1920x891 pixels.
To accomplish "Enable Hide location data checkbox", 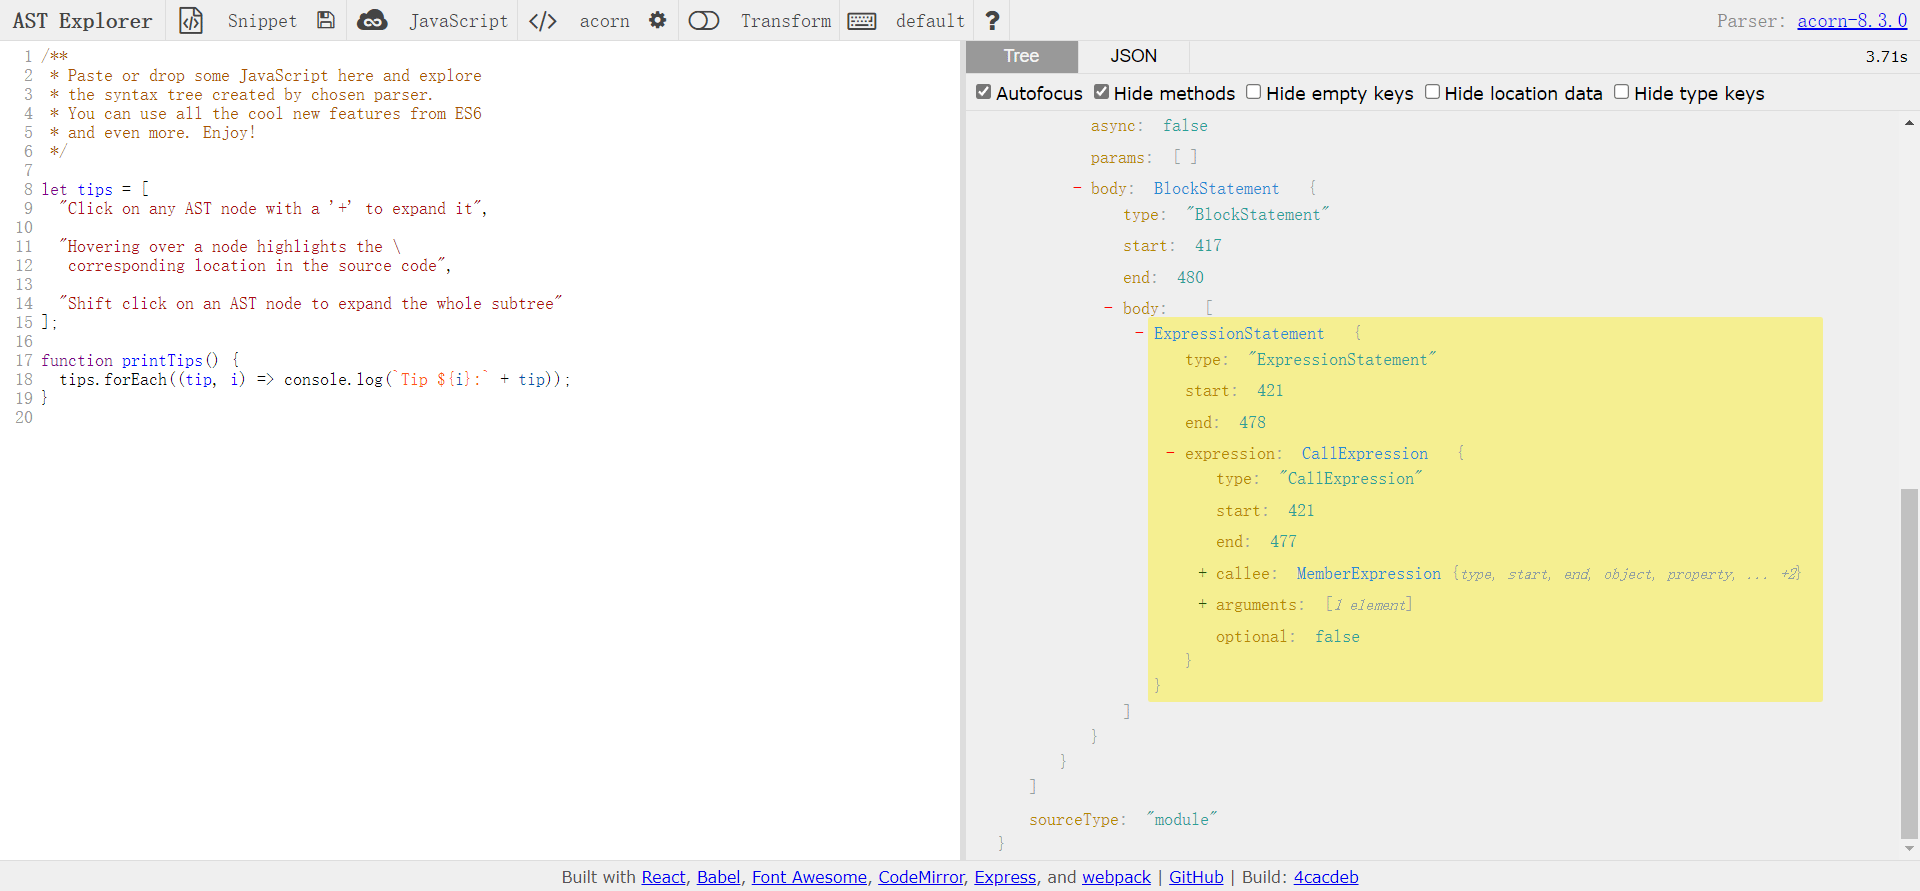I will [1432, 92].
